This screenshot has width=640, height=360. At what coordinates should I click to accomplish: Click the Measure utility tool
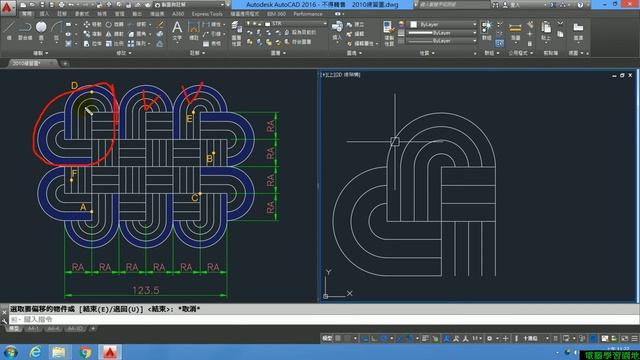(x=515, y=31)
